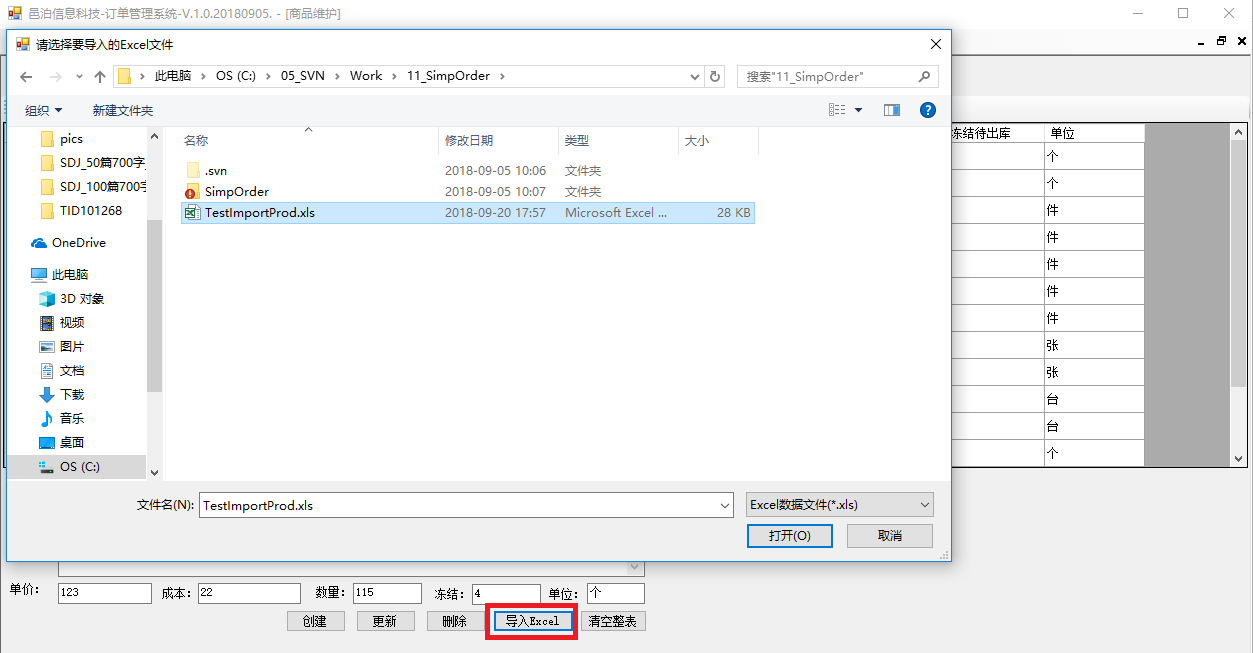Click Work in the address breadcrumb

point(366,76)
